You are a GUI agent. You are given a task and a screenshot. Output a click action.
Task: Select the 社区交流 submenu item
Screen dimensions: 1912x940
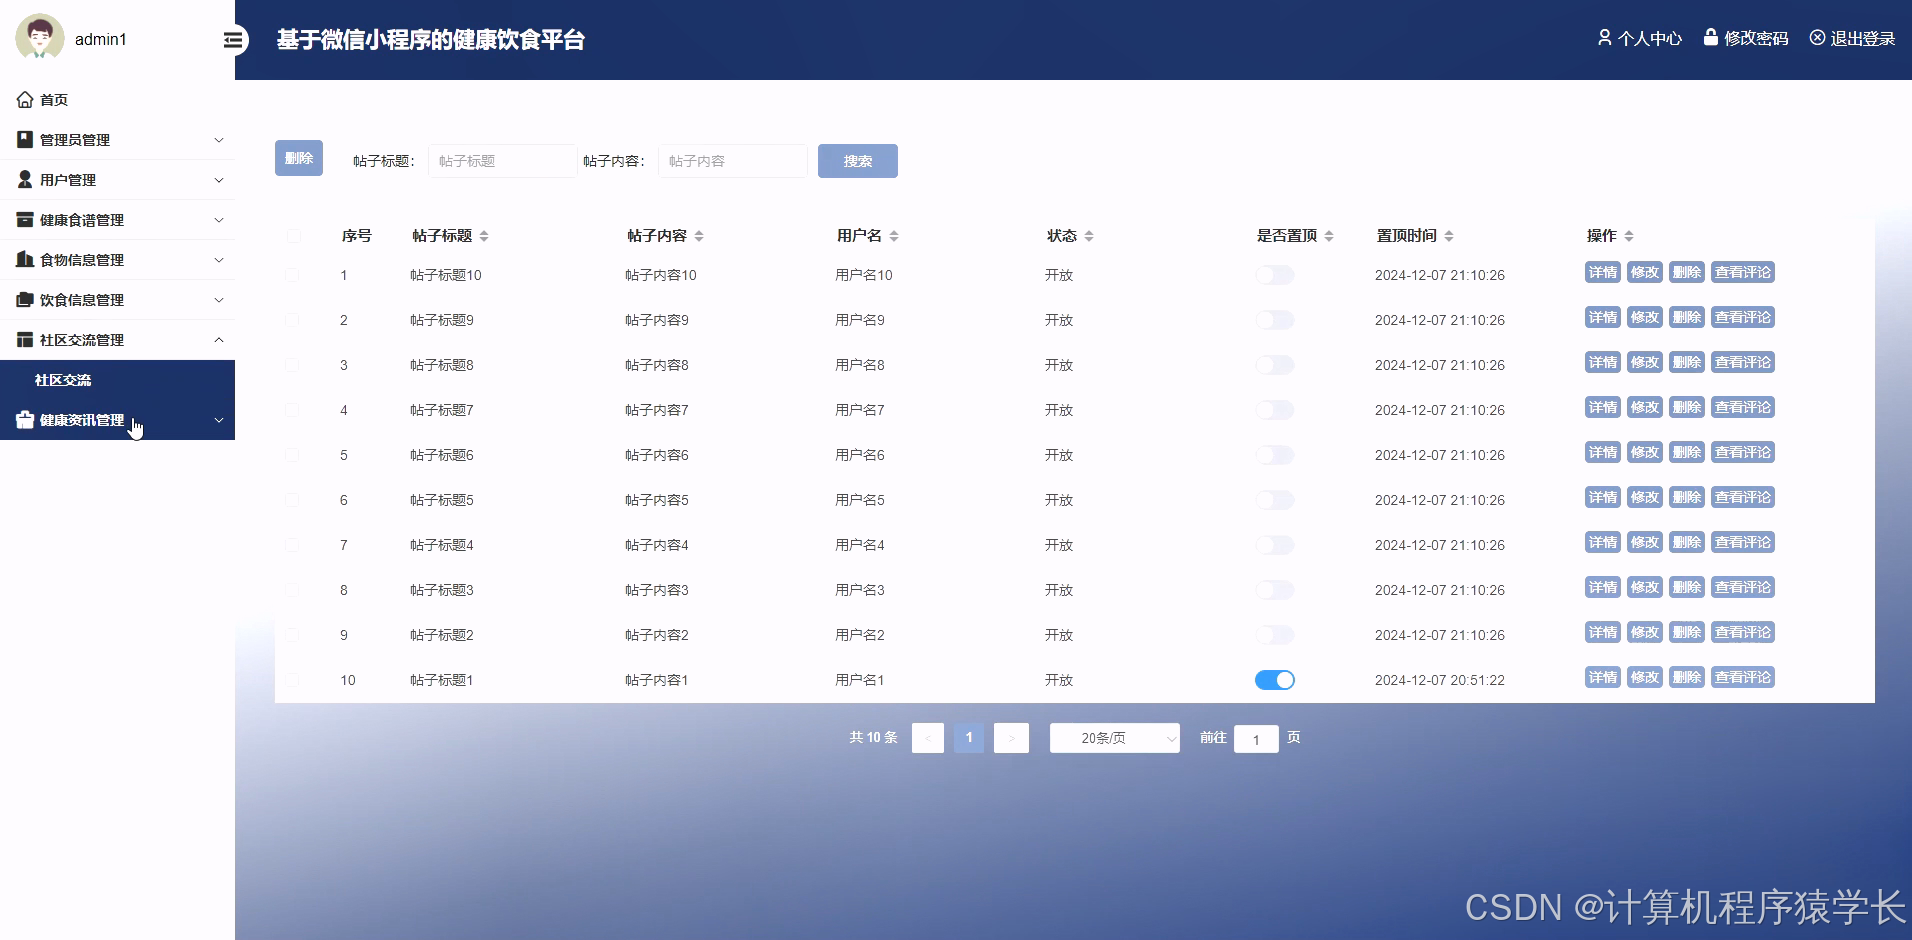63,380
